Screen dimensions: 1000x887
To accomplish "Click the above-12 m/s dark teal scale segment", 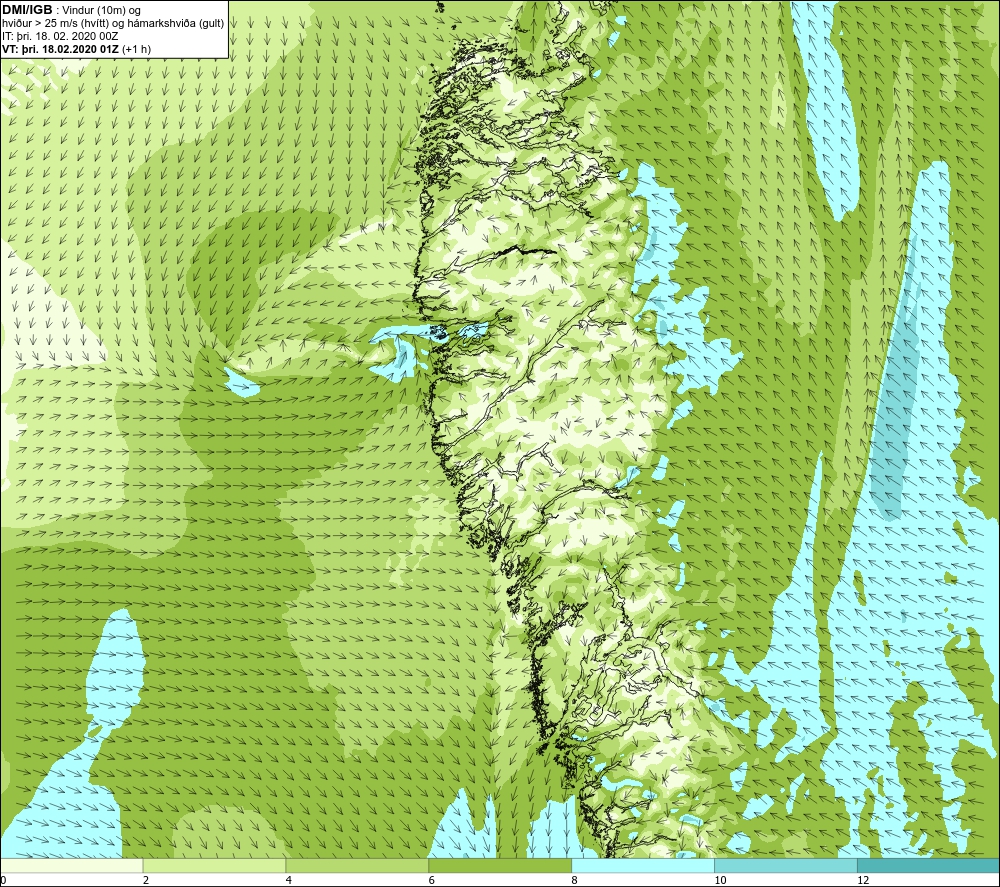I will 929,865.
